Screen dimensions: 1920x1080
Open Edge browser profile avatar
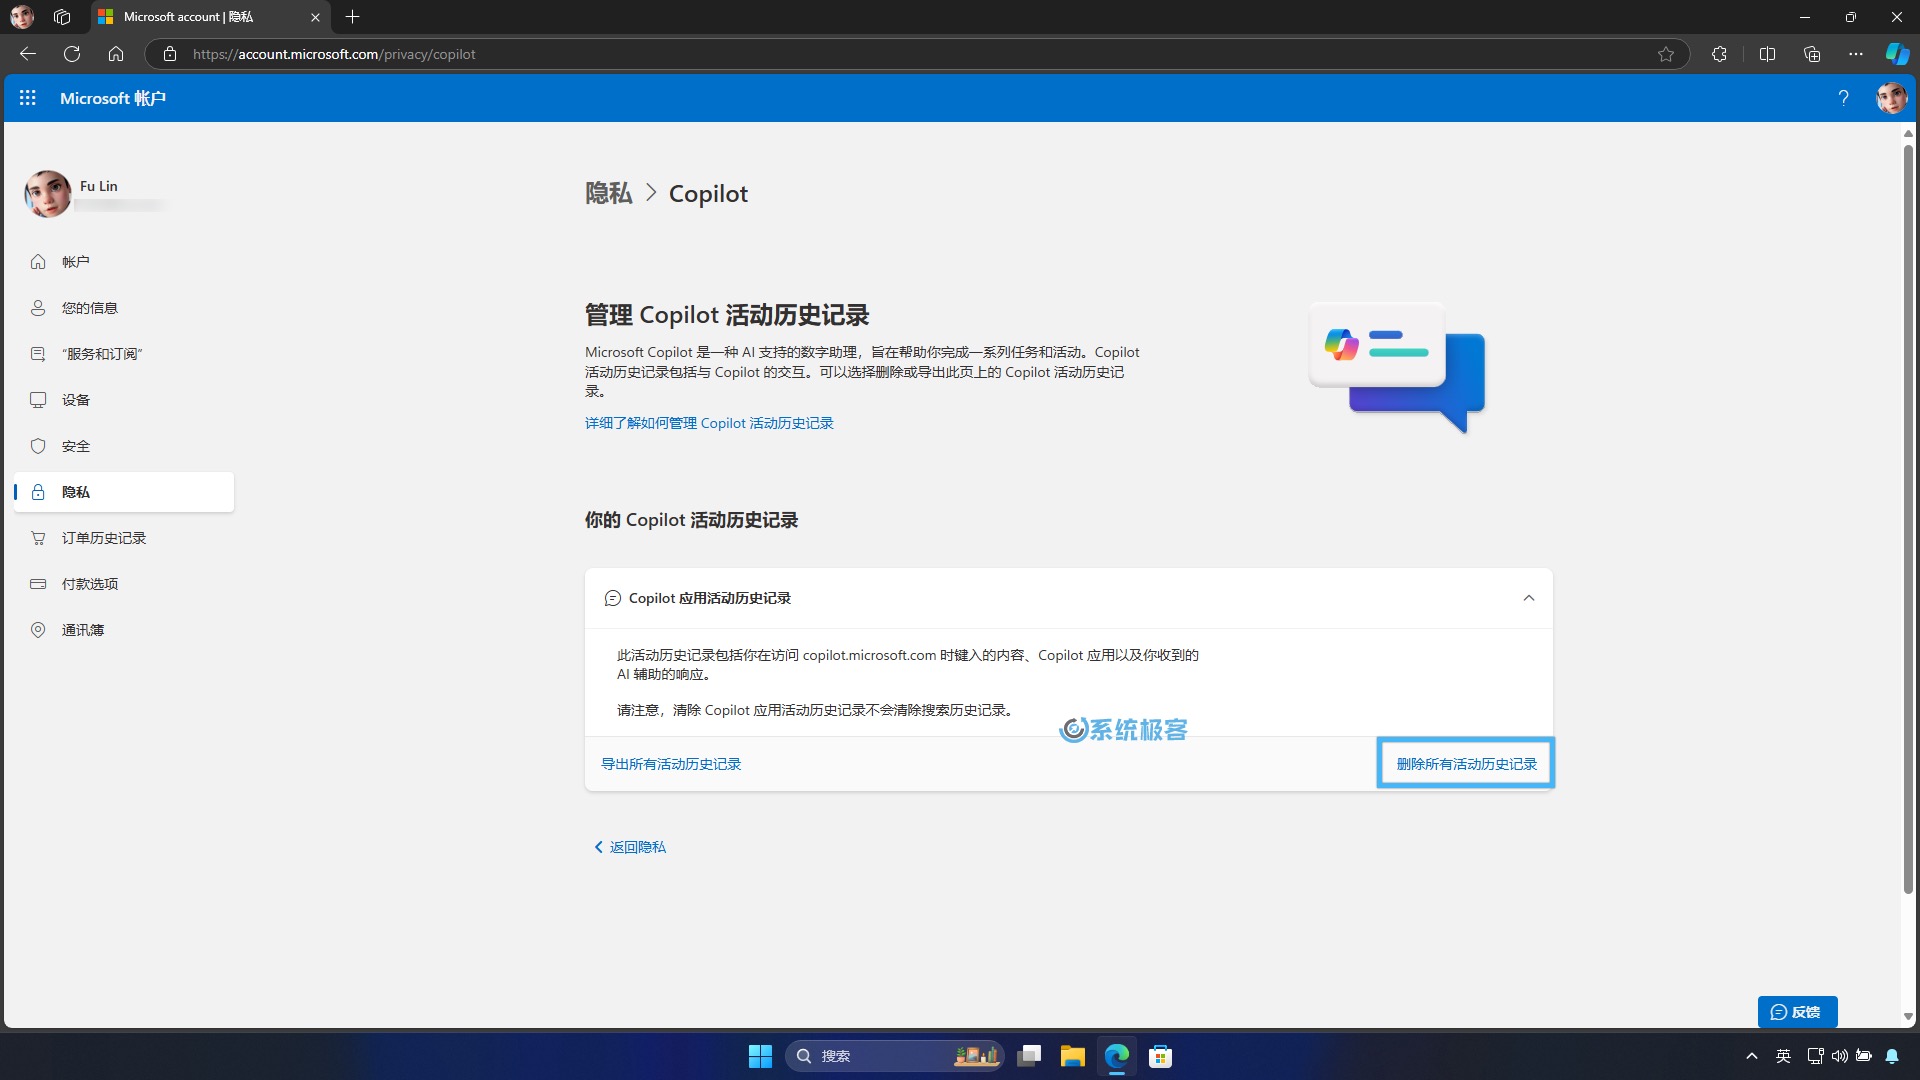pyautogui.click(x=22, y=17)
